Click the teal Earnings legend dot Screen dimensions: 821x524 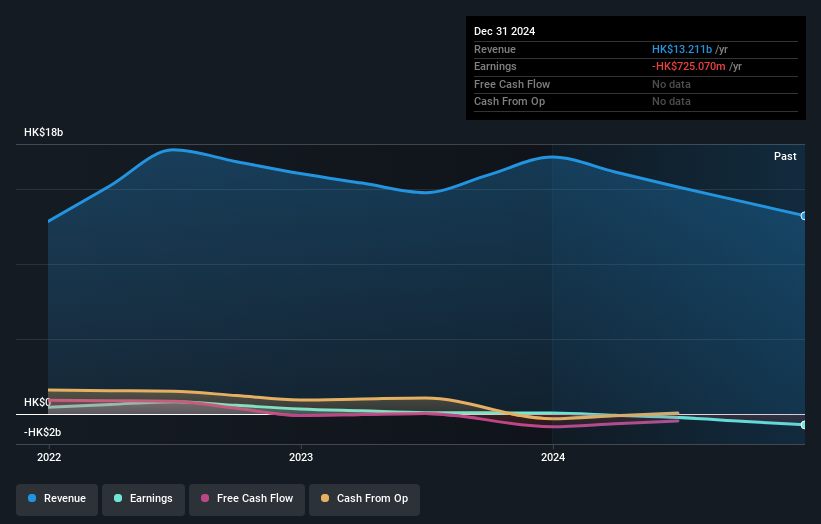(x=118, y=498)
